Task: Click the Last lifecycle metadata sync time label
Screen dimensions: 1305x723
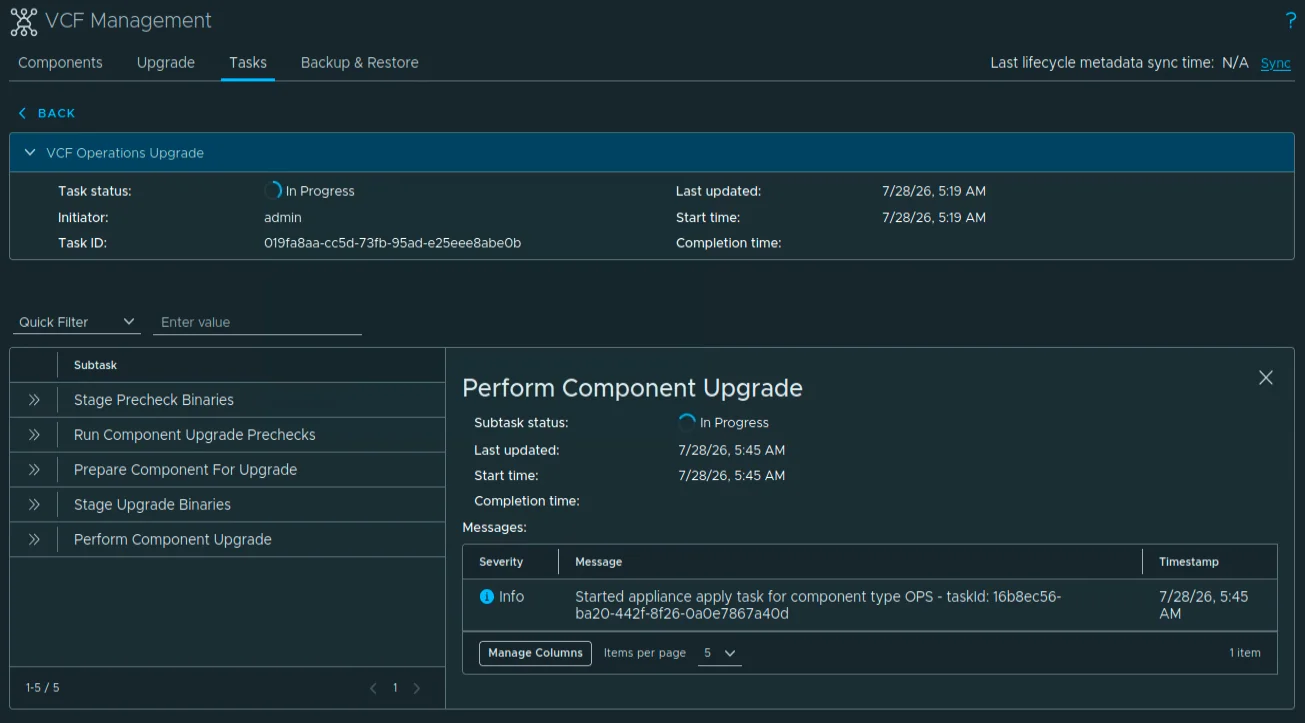Action: click(x=1102, y=62)
